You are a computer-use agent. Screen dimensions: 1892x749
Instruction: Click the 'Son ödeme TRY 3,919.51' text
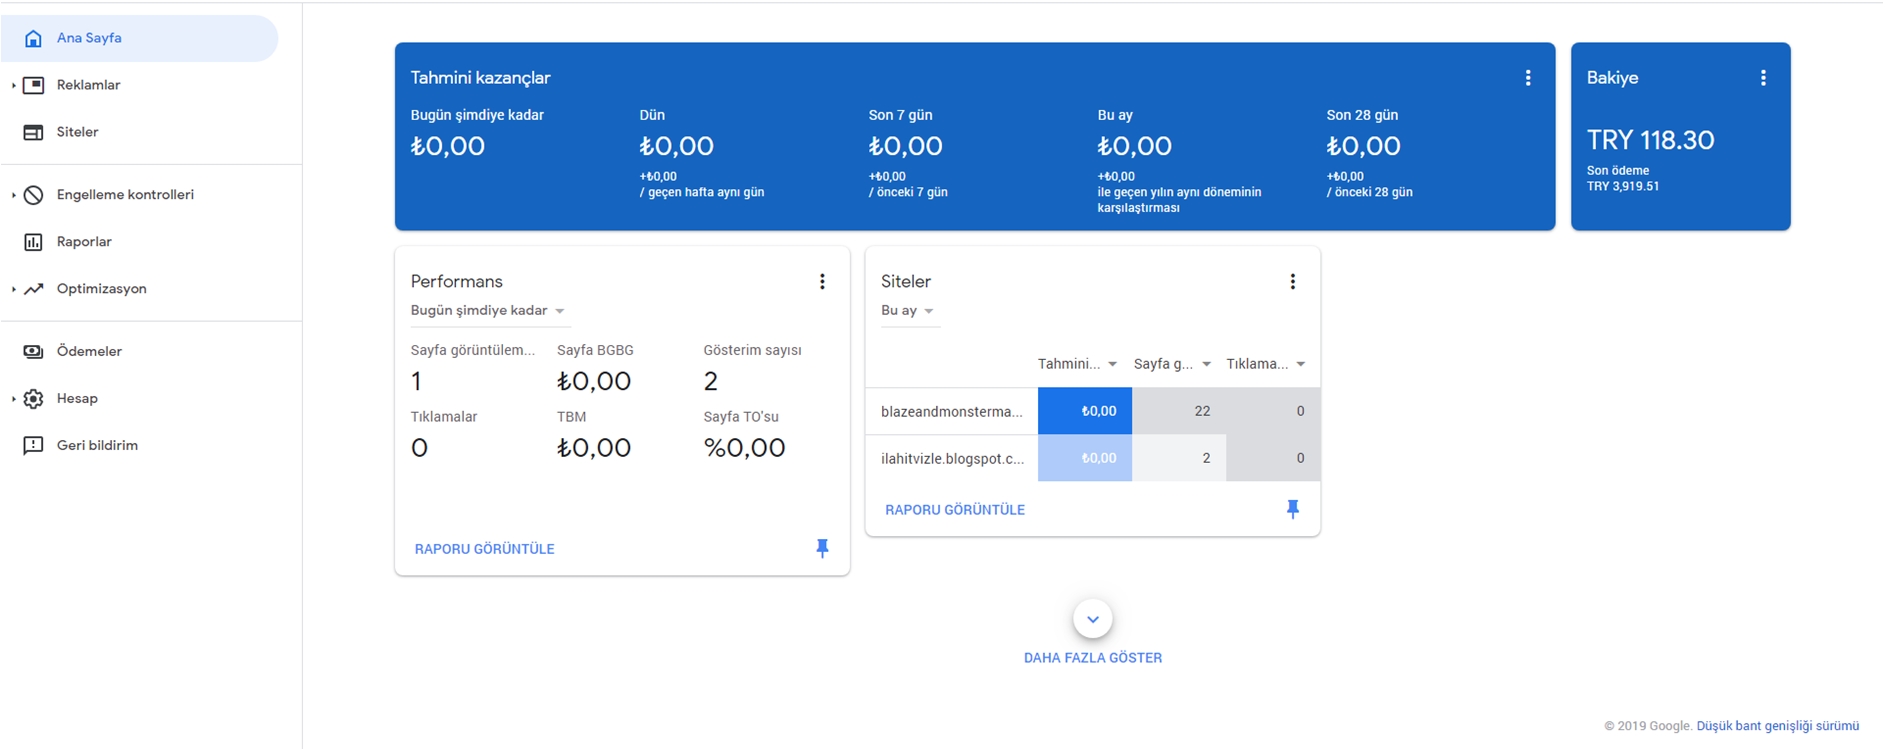(1623, 178)
